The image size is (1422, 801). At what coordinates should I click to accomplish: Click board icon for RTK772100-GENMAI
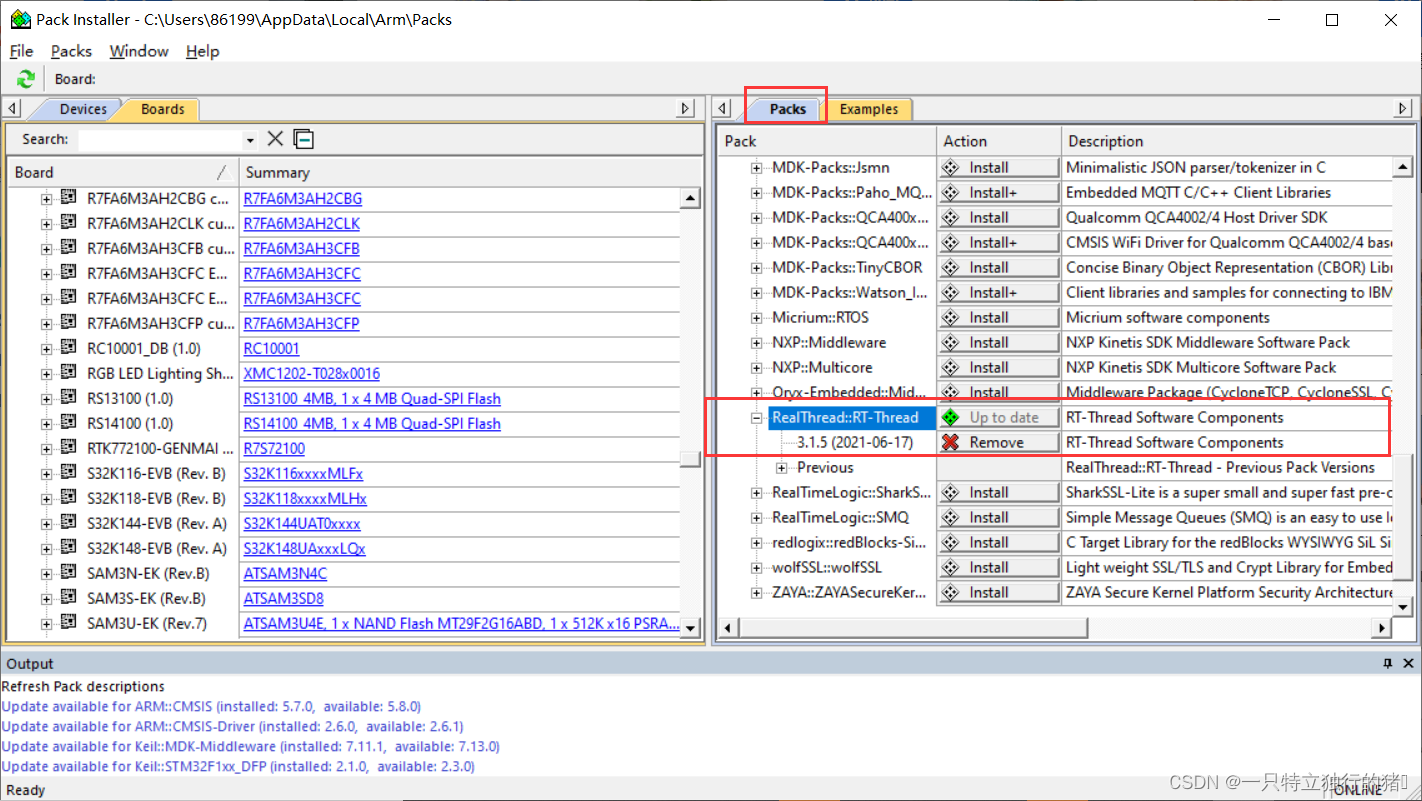[69, 448]
